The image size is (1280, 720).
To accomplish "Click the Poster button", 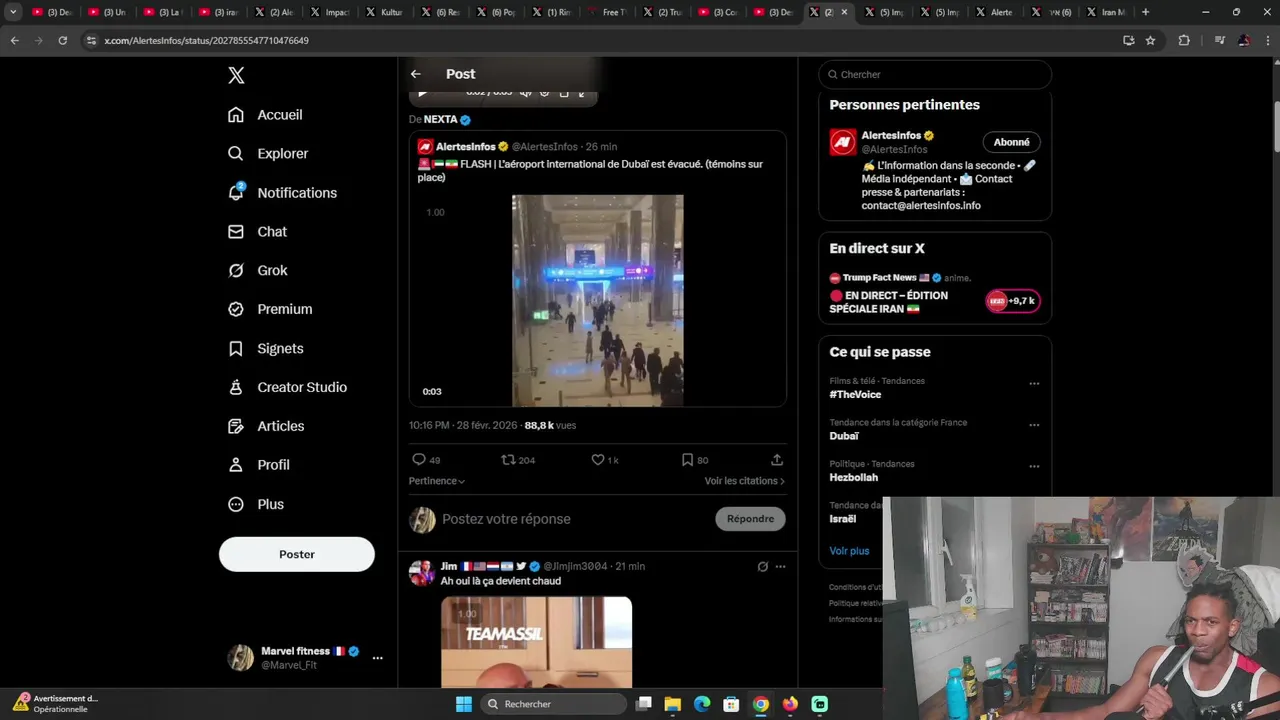I will 297,554.
